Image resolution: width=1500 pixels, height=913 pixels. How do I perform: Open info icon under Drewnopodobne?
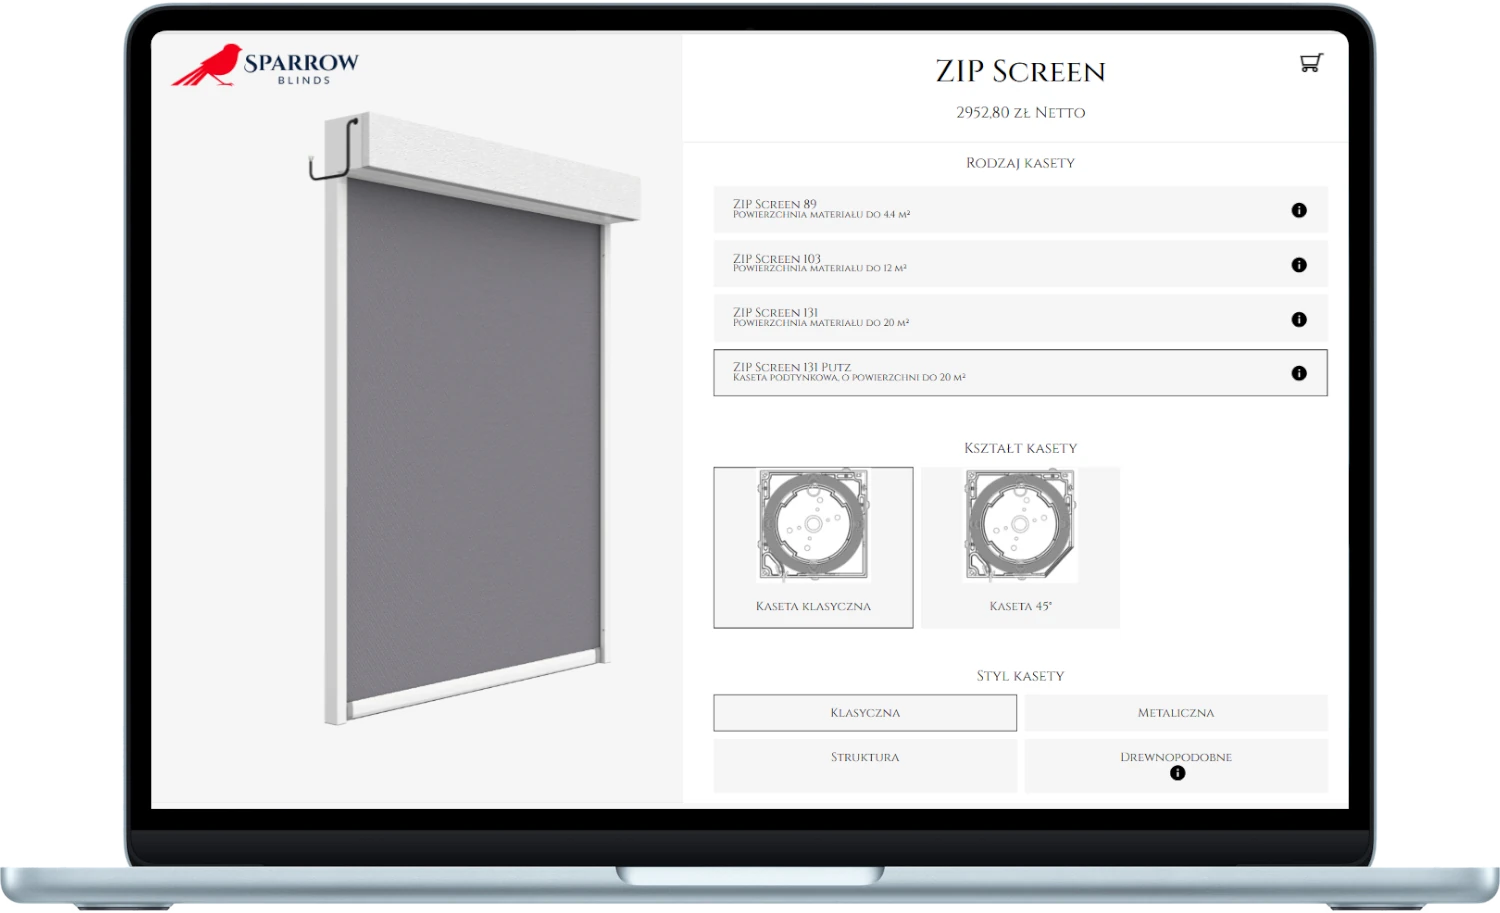(1177, 773)
